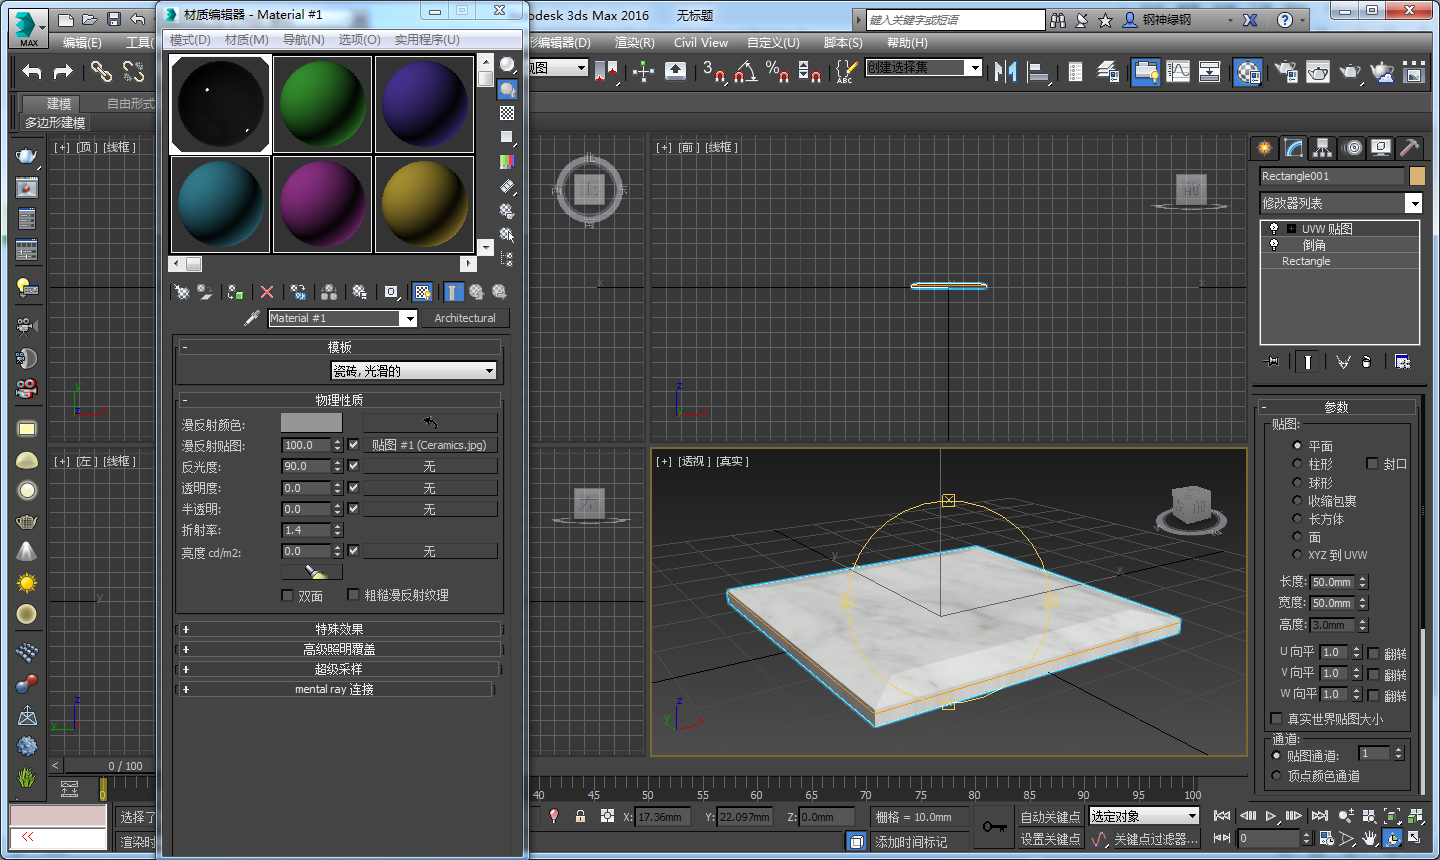Click Remove Modifier trash icon

tap(1367, 362)
